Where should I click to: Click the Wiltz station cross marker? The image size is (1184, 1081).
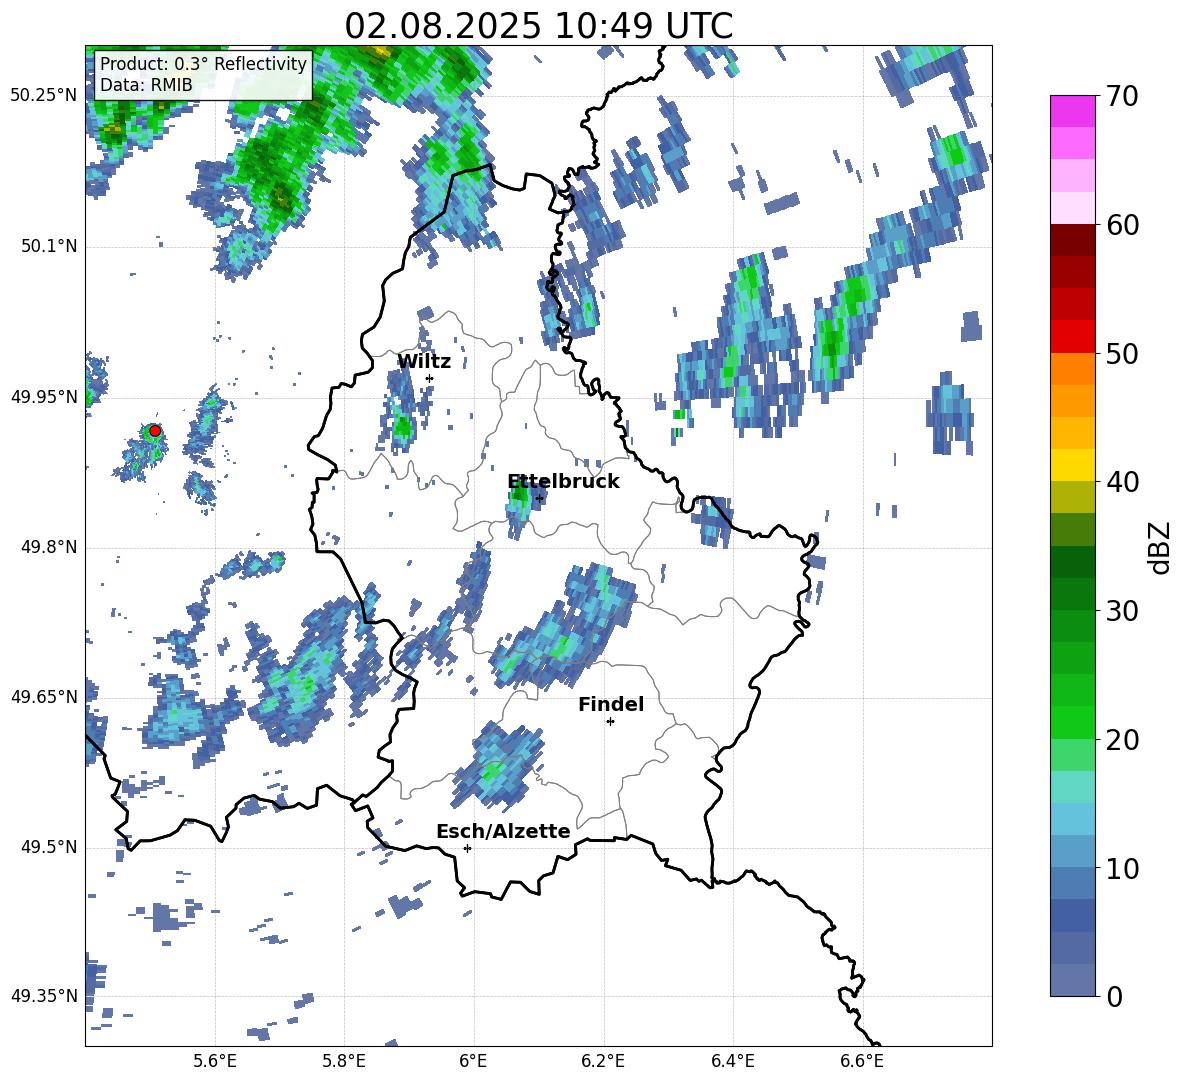point(430,378)
